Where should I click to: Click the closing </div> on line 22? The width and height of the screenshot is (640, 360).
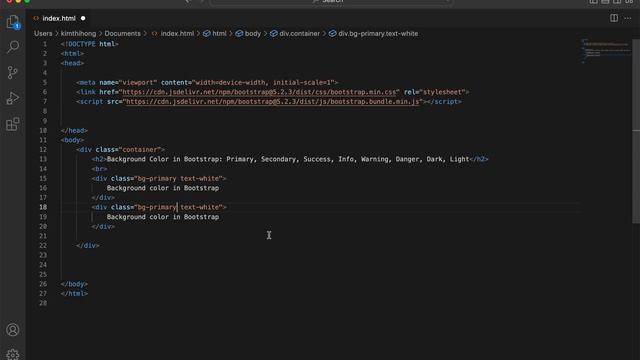tap(88, 246)
